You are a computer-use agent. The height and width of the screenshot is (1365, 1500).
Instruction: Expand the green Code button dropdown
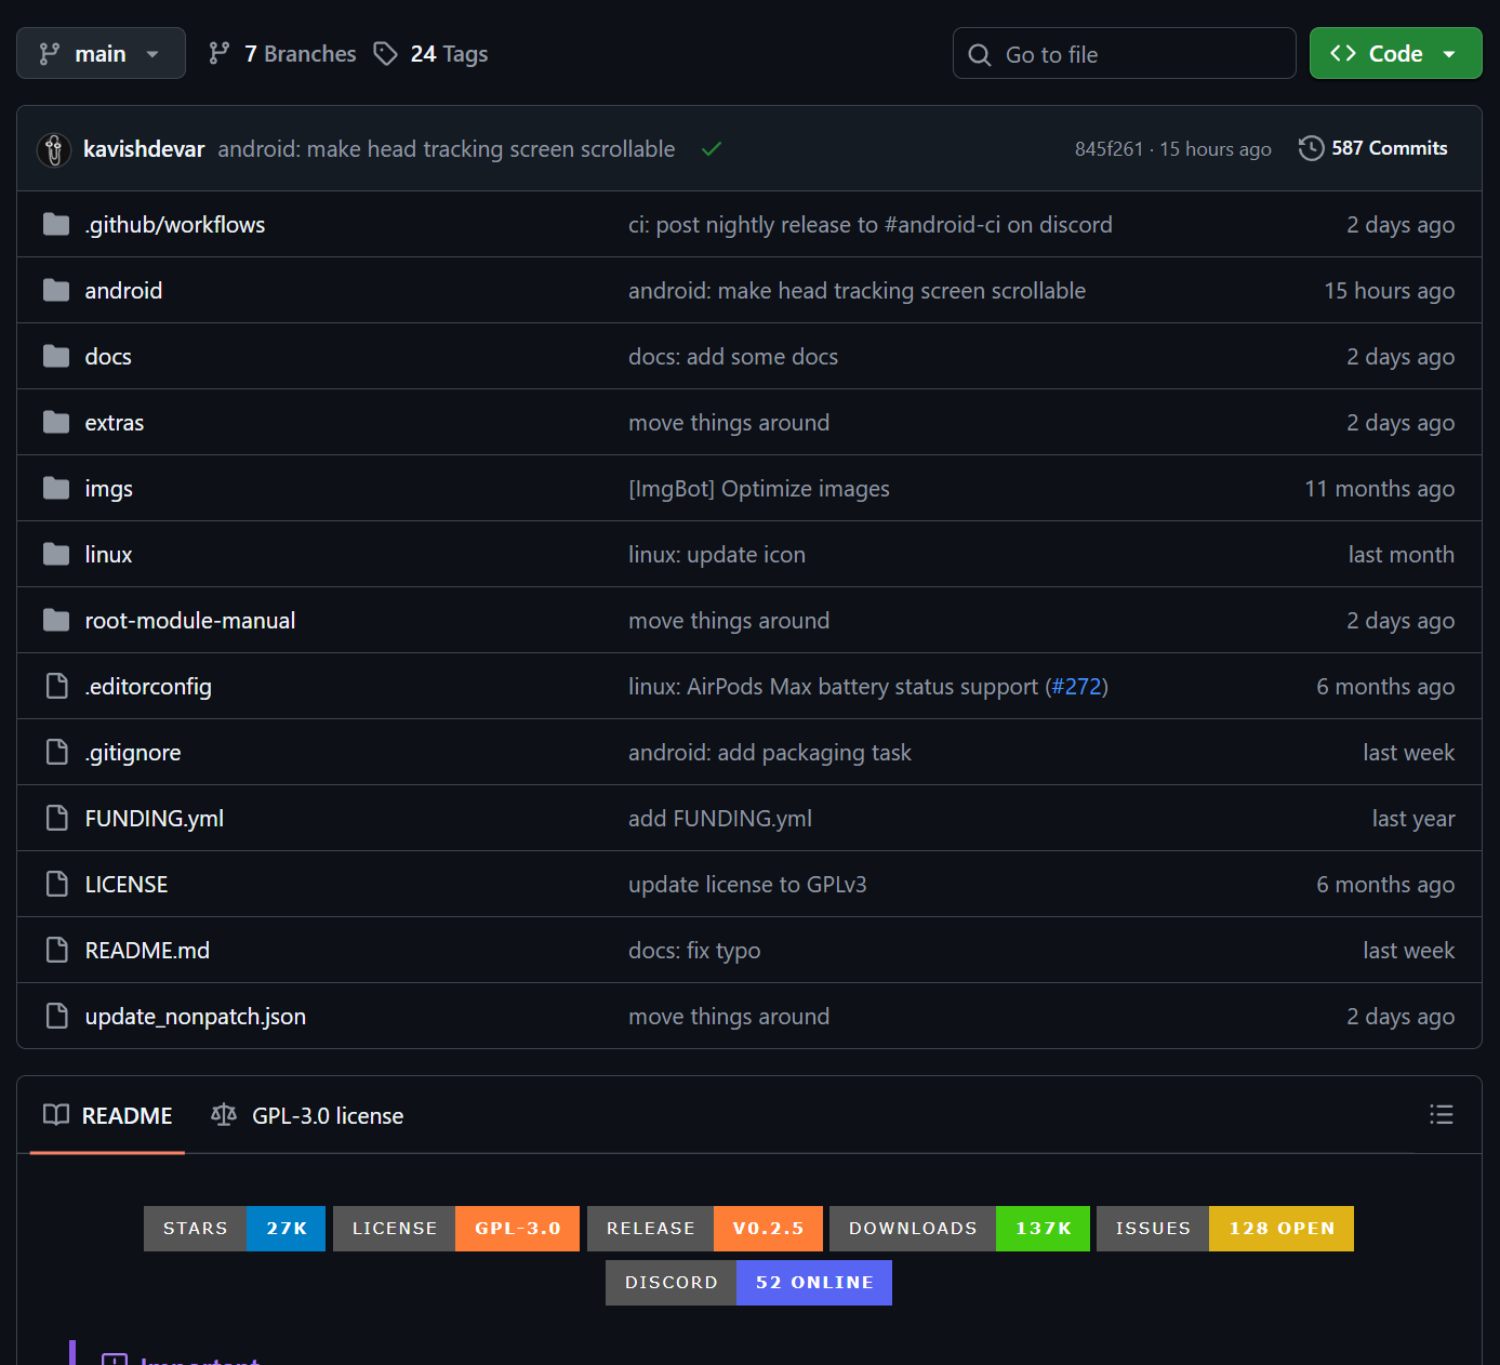point(1395,53)
